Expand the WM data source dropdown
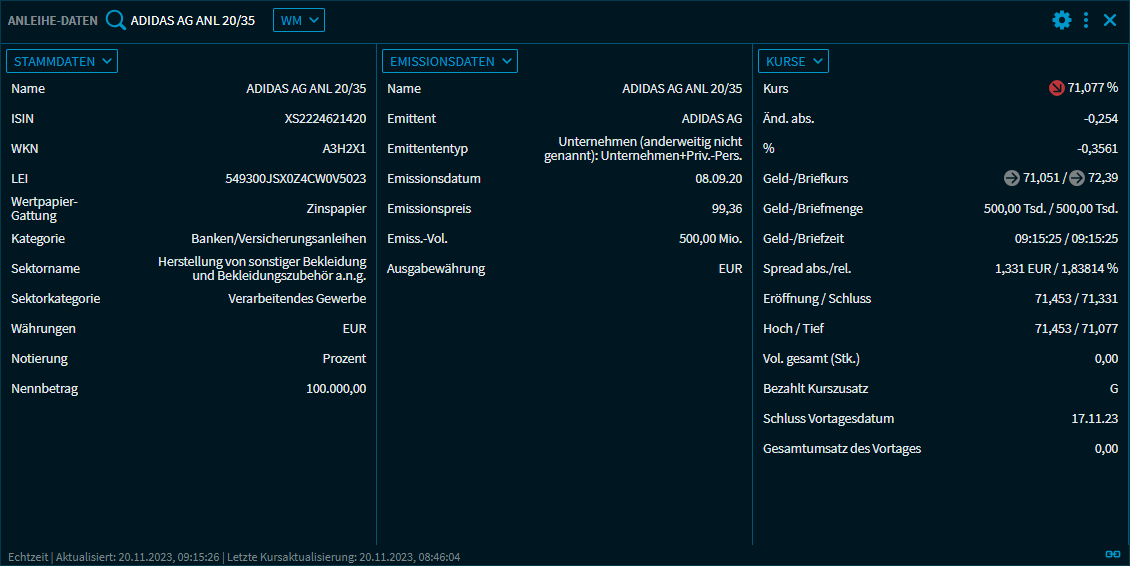This screenshot has height=566, width=1130. (298, 20)
